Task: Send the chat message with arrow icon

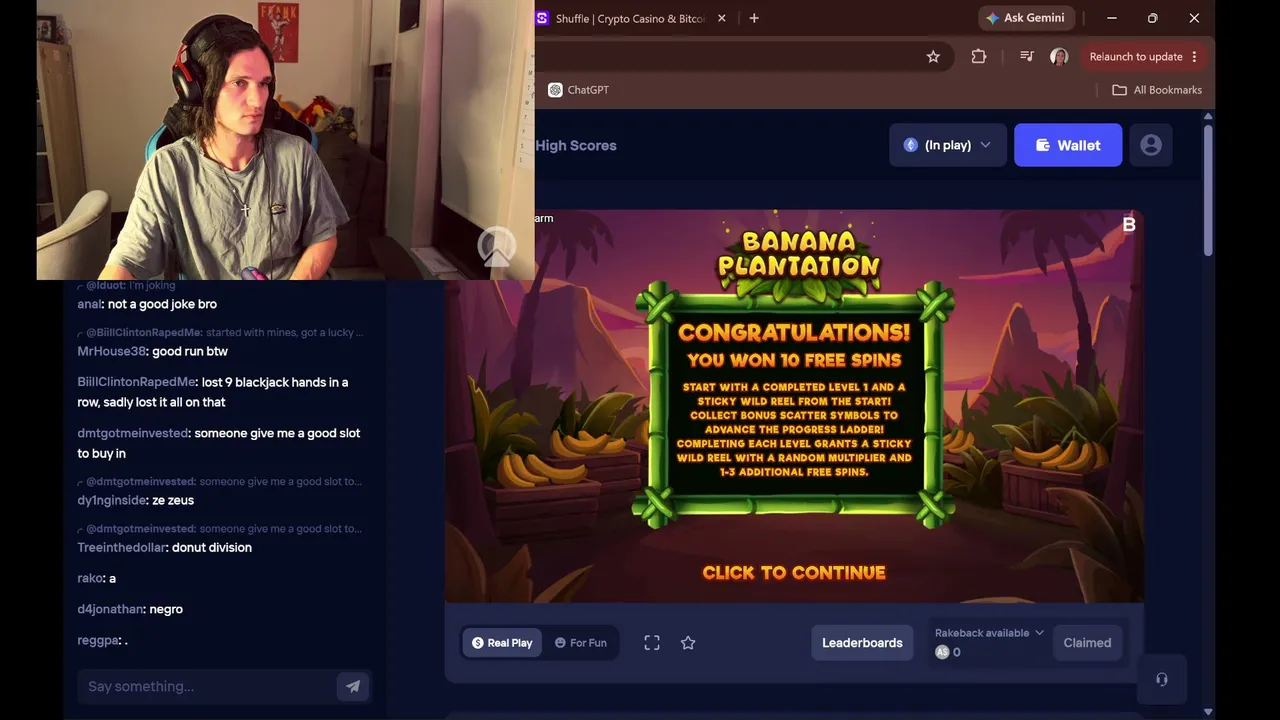Action: (353, 686)
